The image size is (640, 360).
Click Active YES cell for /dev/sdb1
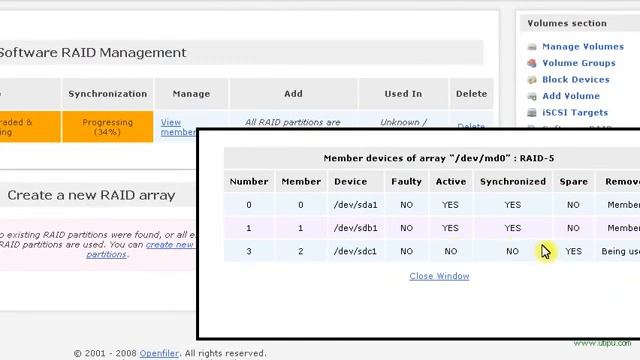pos(451,228)
